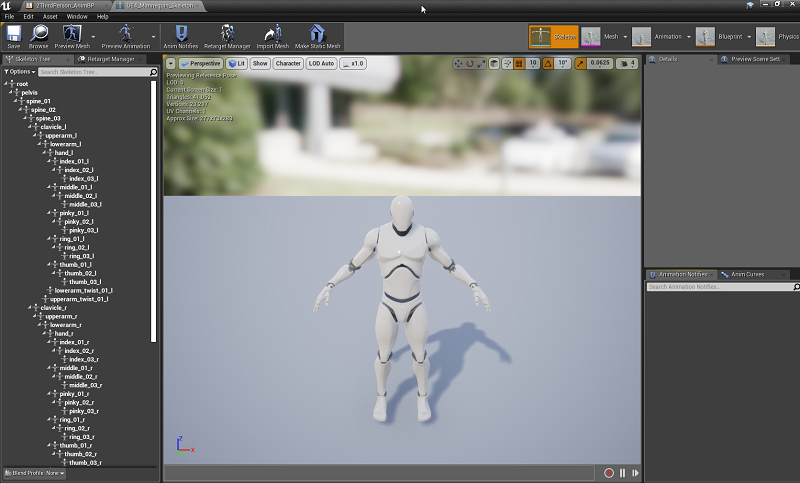This screenshot has height=483, width=800.
Task: Switch to Animation editor mode
Action: point(657,37)
